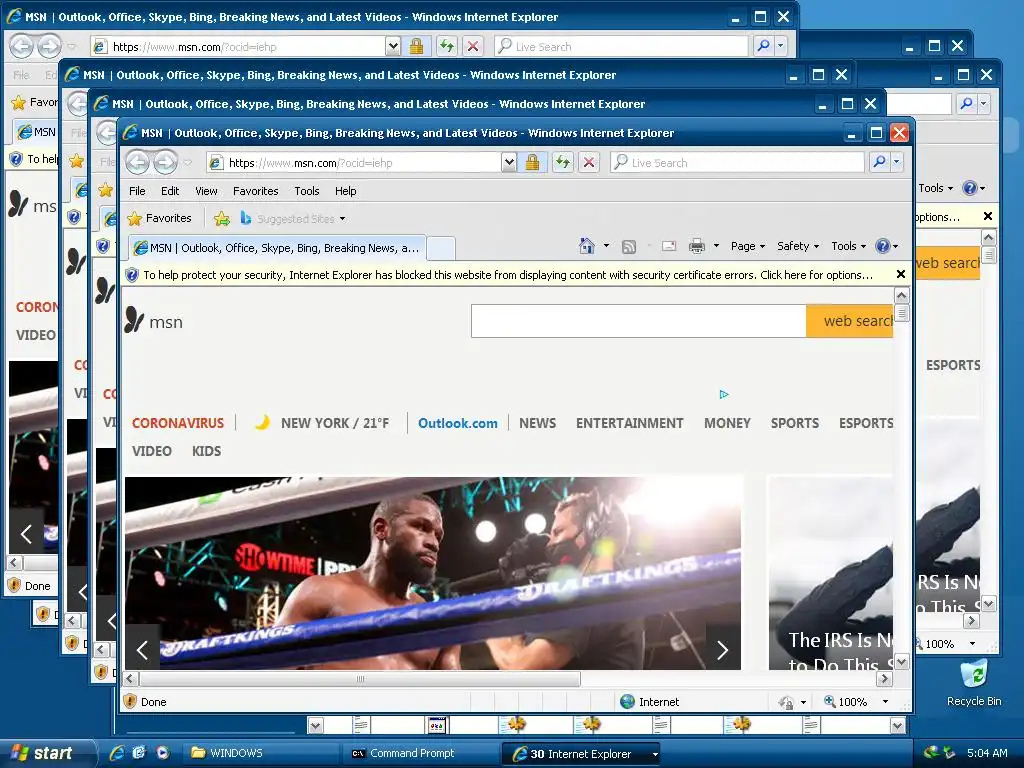Open the address bar dropdown in the front window
1024x768 pixels.
(x=509, y=162)
